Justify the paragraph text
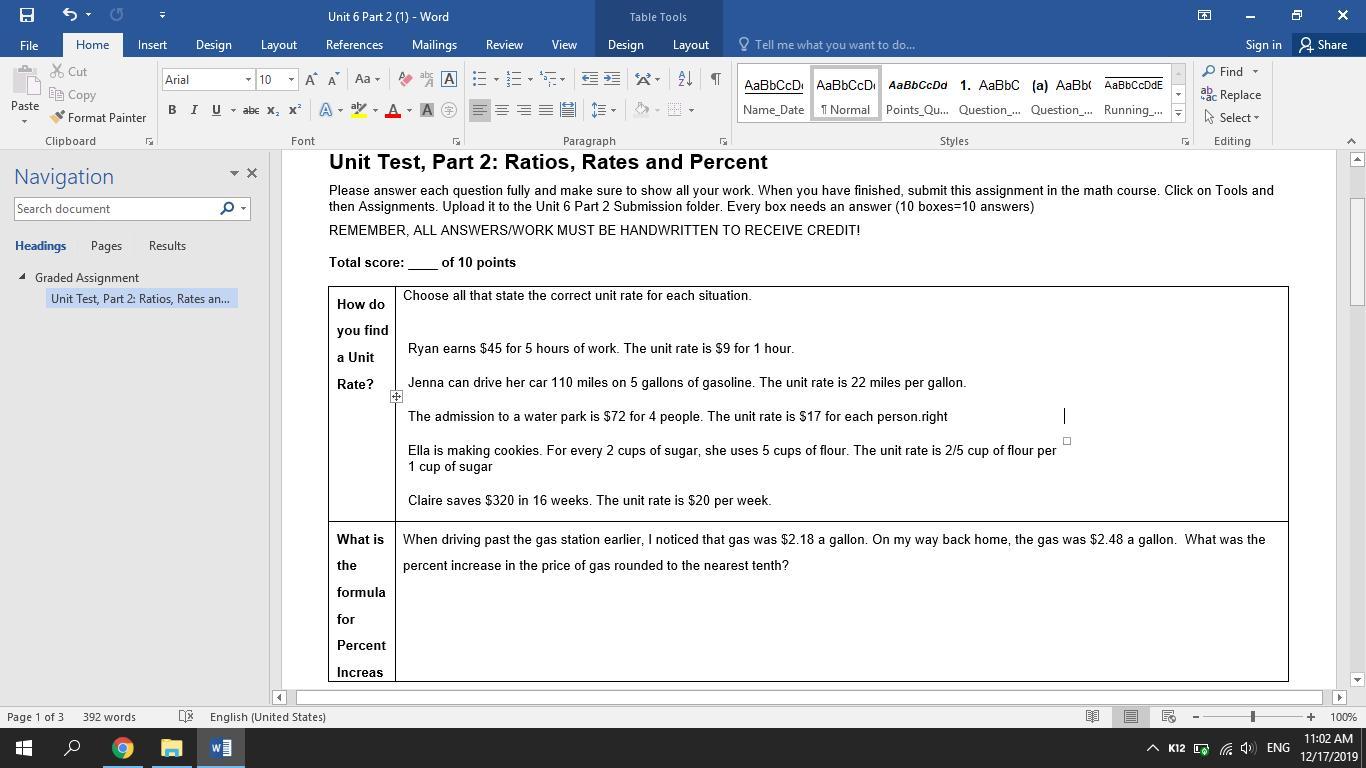The width and height of the screenshot is (1366, 768). coord(546,110)
